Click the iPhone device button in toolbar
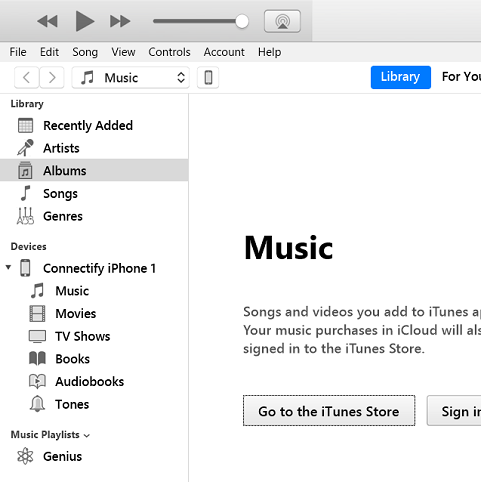Image resolution: width=481 pixels, height=482 pixels. (x=208, y=78)
